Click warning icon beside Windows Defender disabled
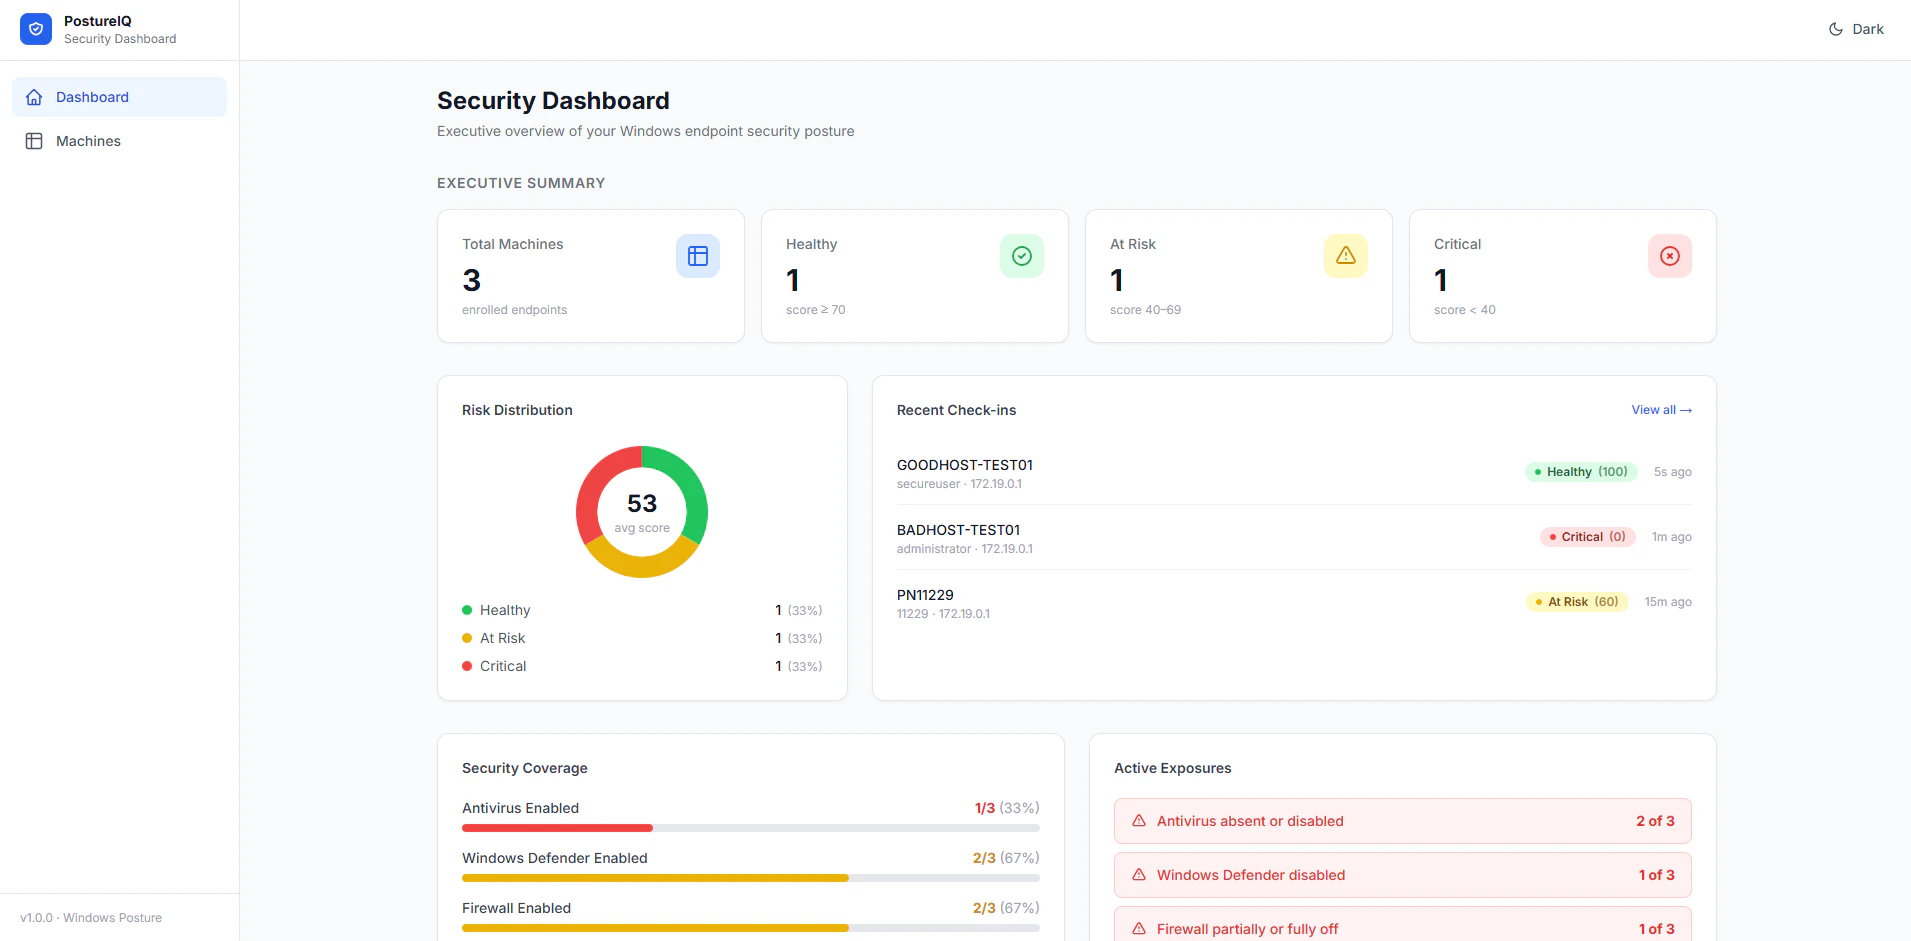 pos(1139,875)
